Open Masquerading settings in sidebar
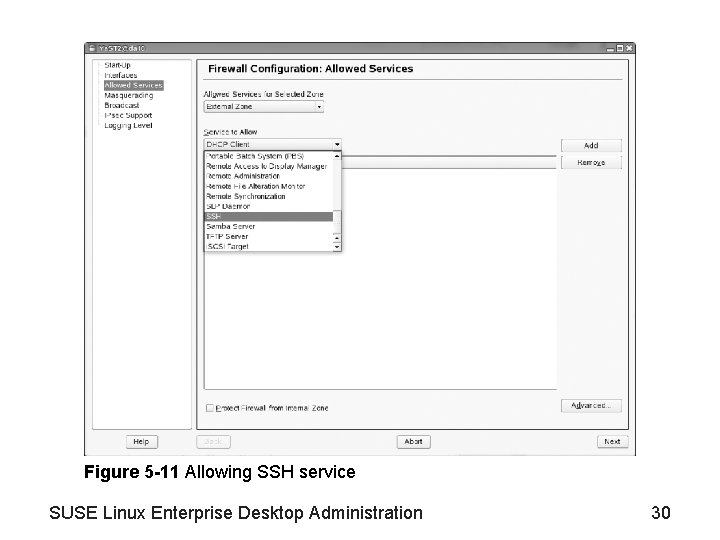 [129, 96]
